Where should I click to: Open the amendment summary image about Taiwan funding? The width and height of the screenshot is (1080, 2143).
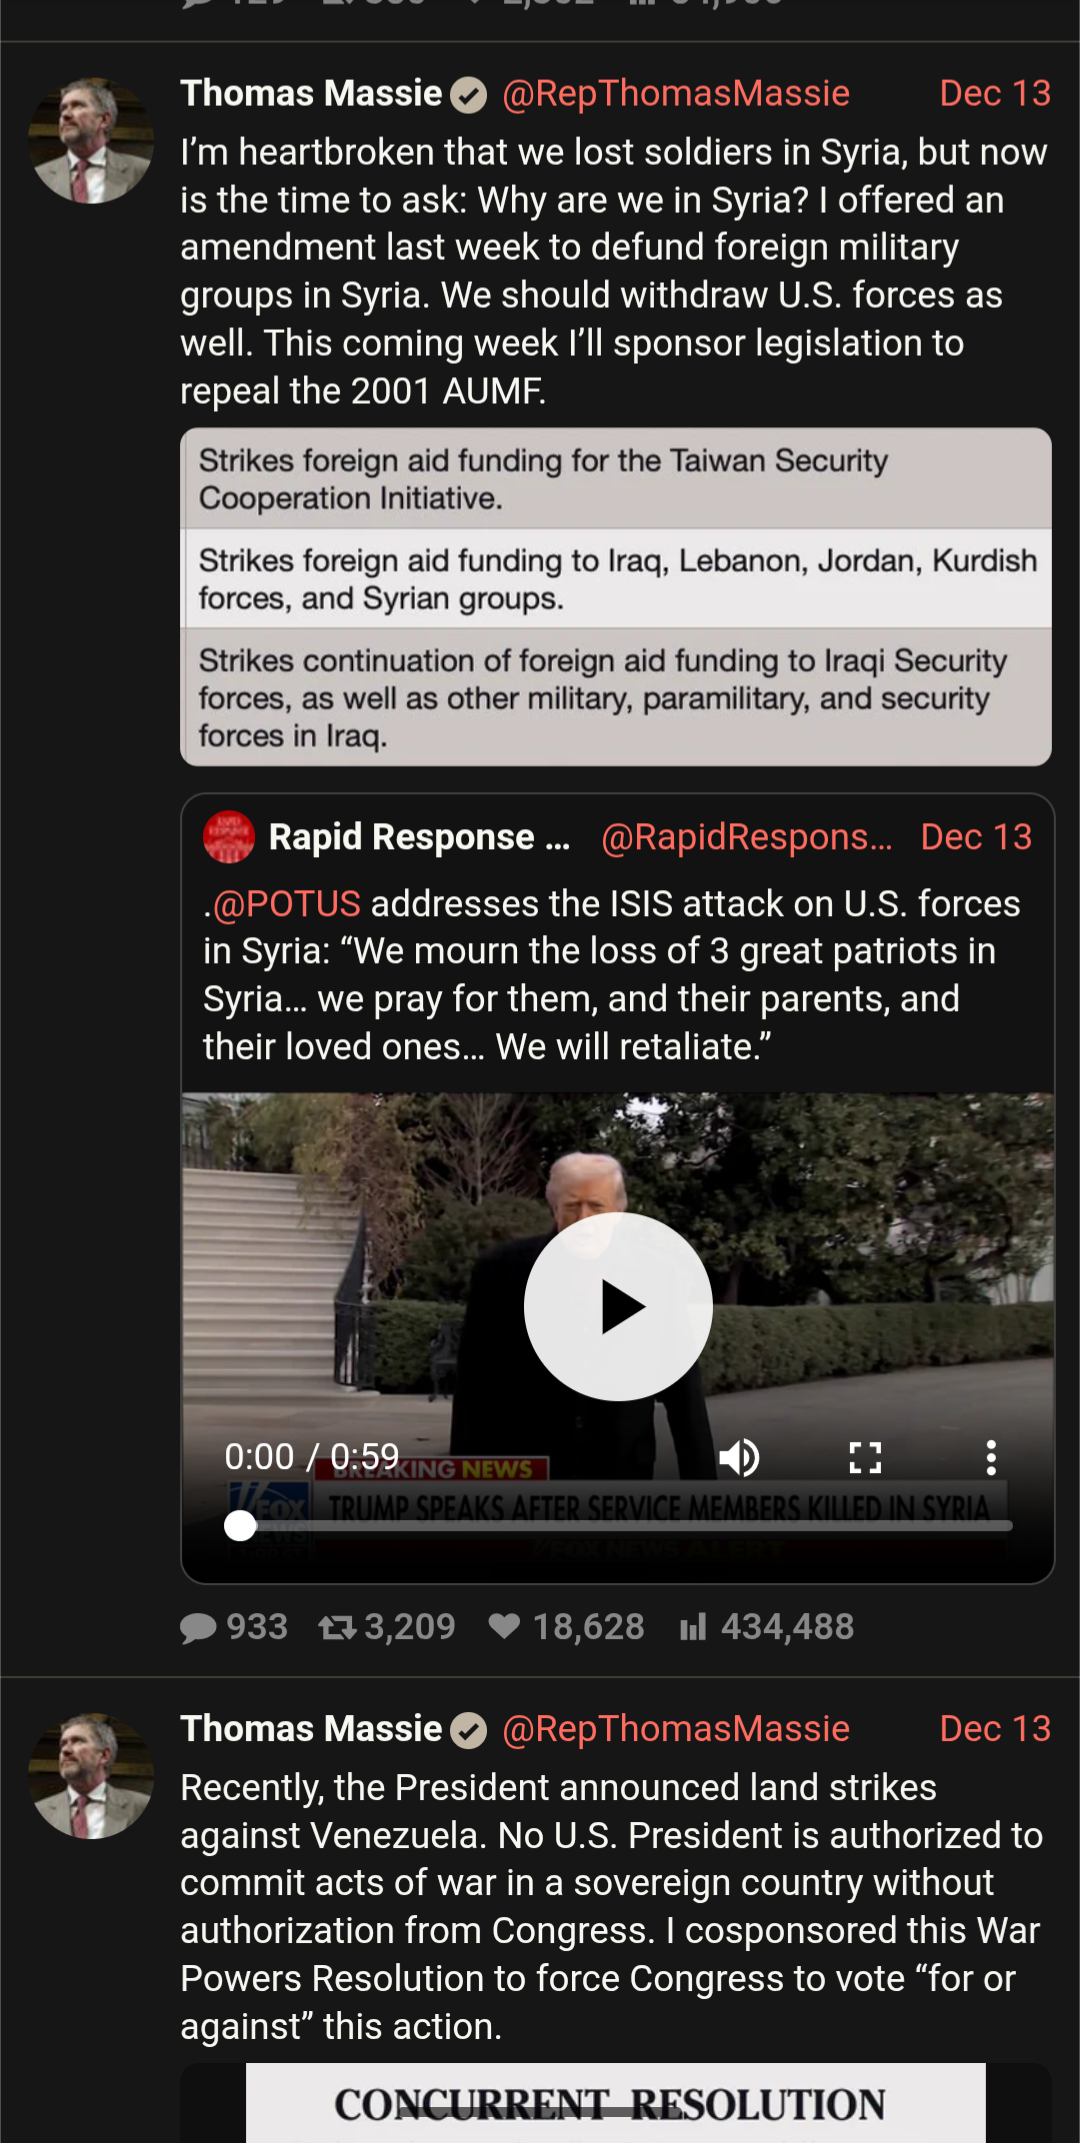(616, 597)
